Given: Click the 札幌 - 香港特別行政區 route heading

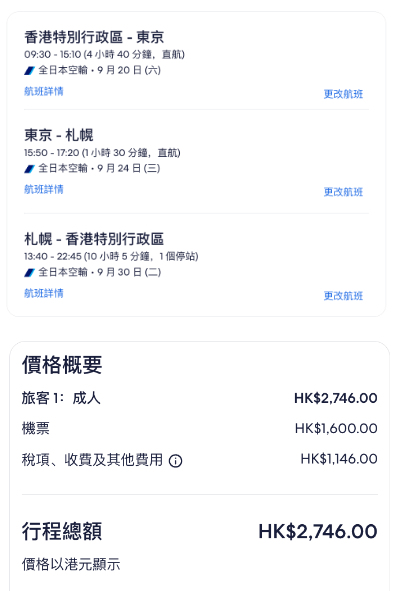Looking at the screenshot, I should [94, 239].
